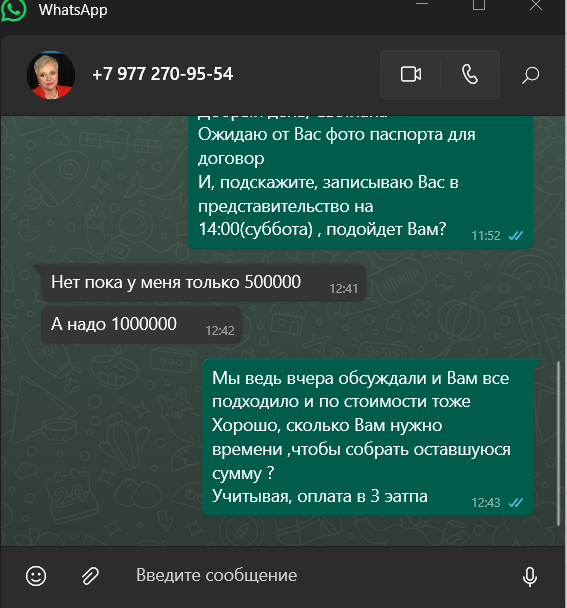Minimize the WhatsApp window
The width and height of the screenshot is (567, 608).
(422, 5)
